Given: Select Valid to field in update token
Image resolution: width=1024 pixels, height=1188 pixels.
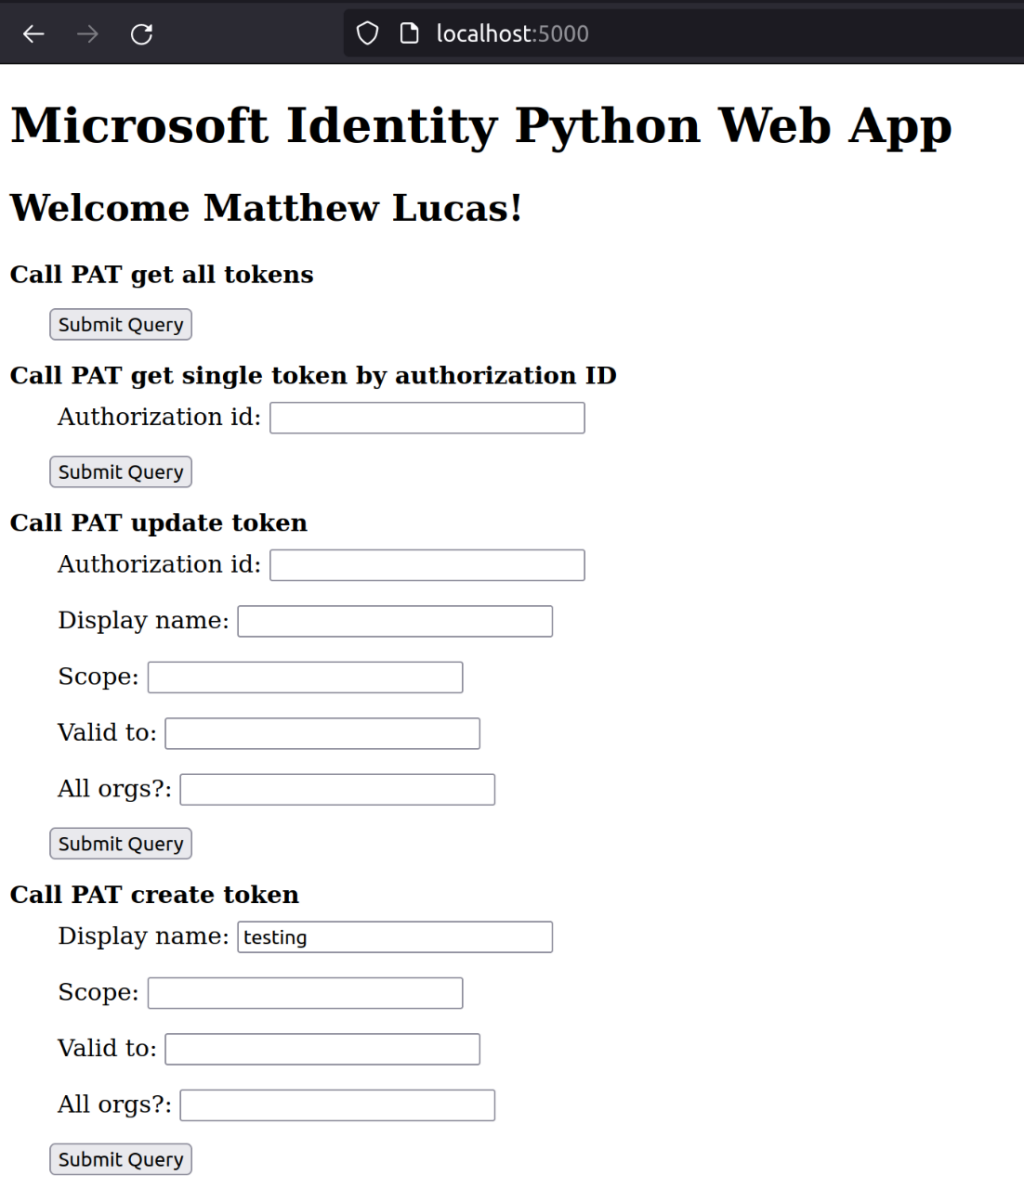Looking at the screenshot, I should (323, 733).
